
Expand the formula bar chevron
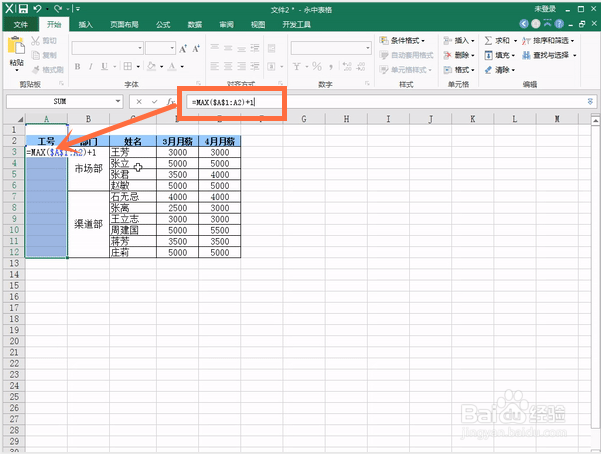click(590, 102)
